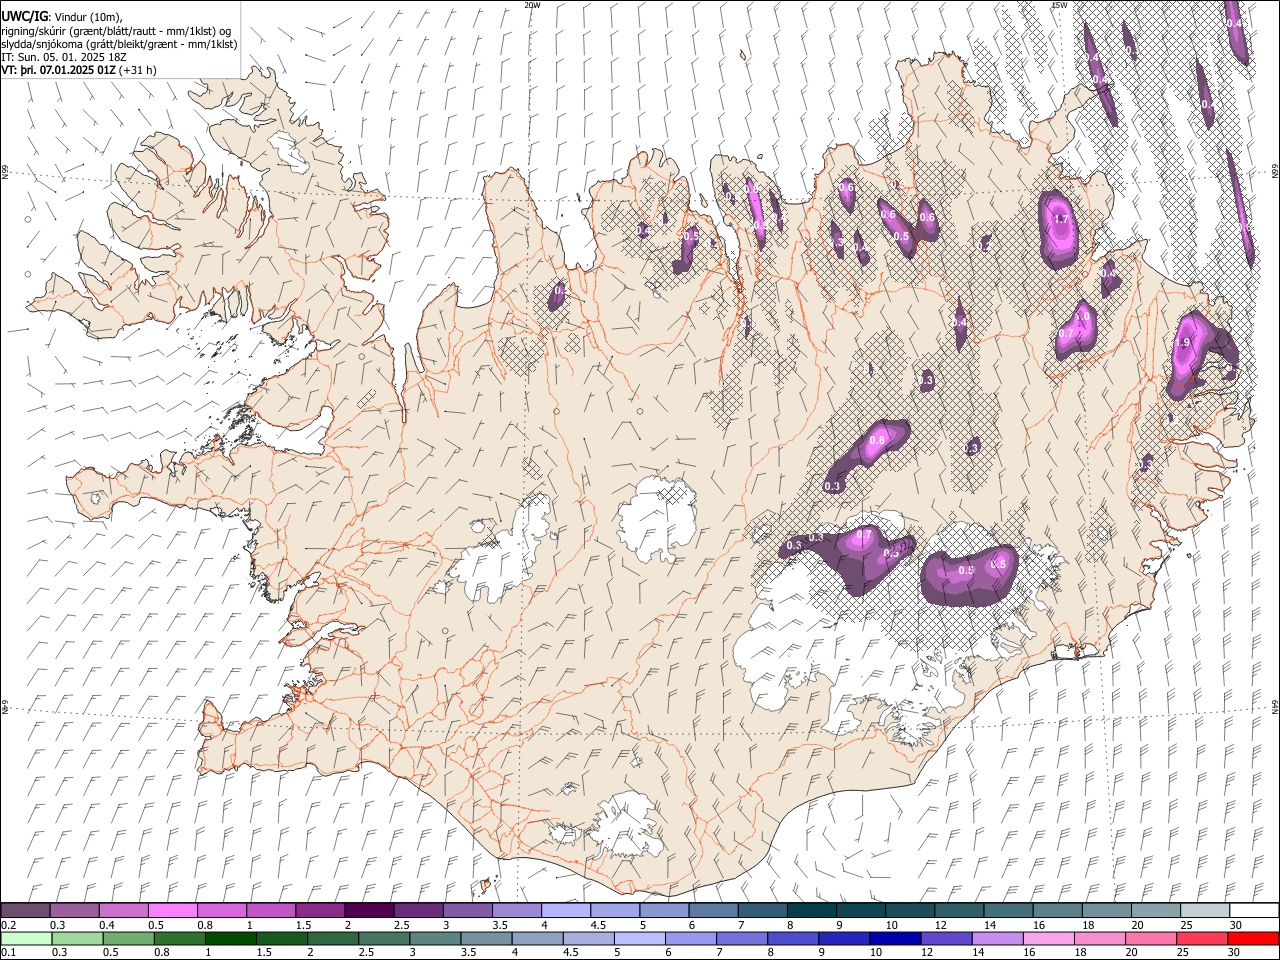The height and width of the screenshot is (960, 1280).
Task: Click the '15W' longitude label
Action: 1059,5
